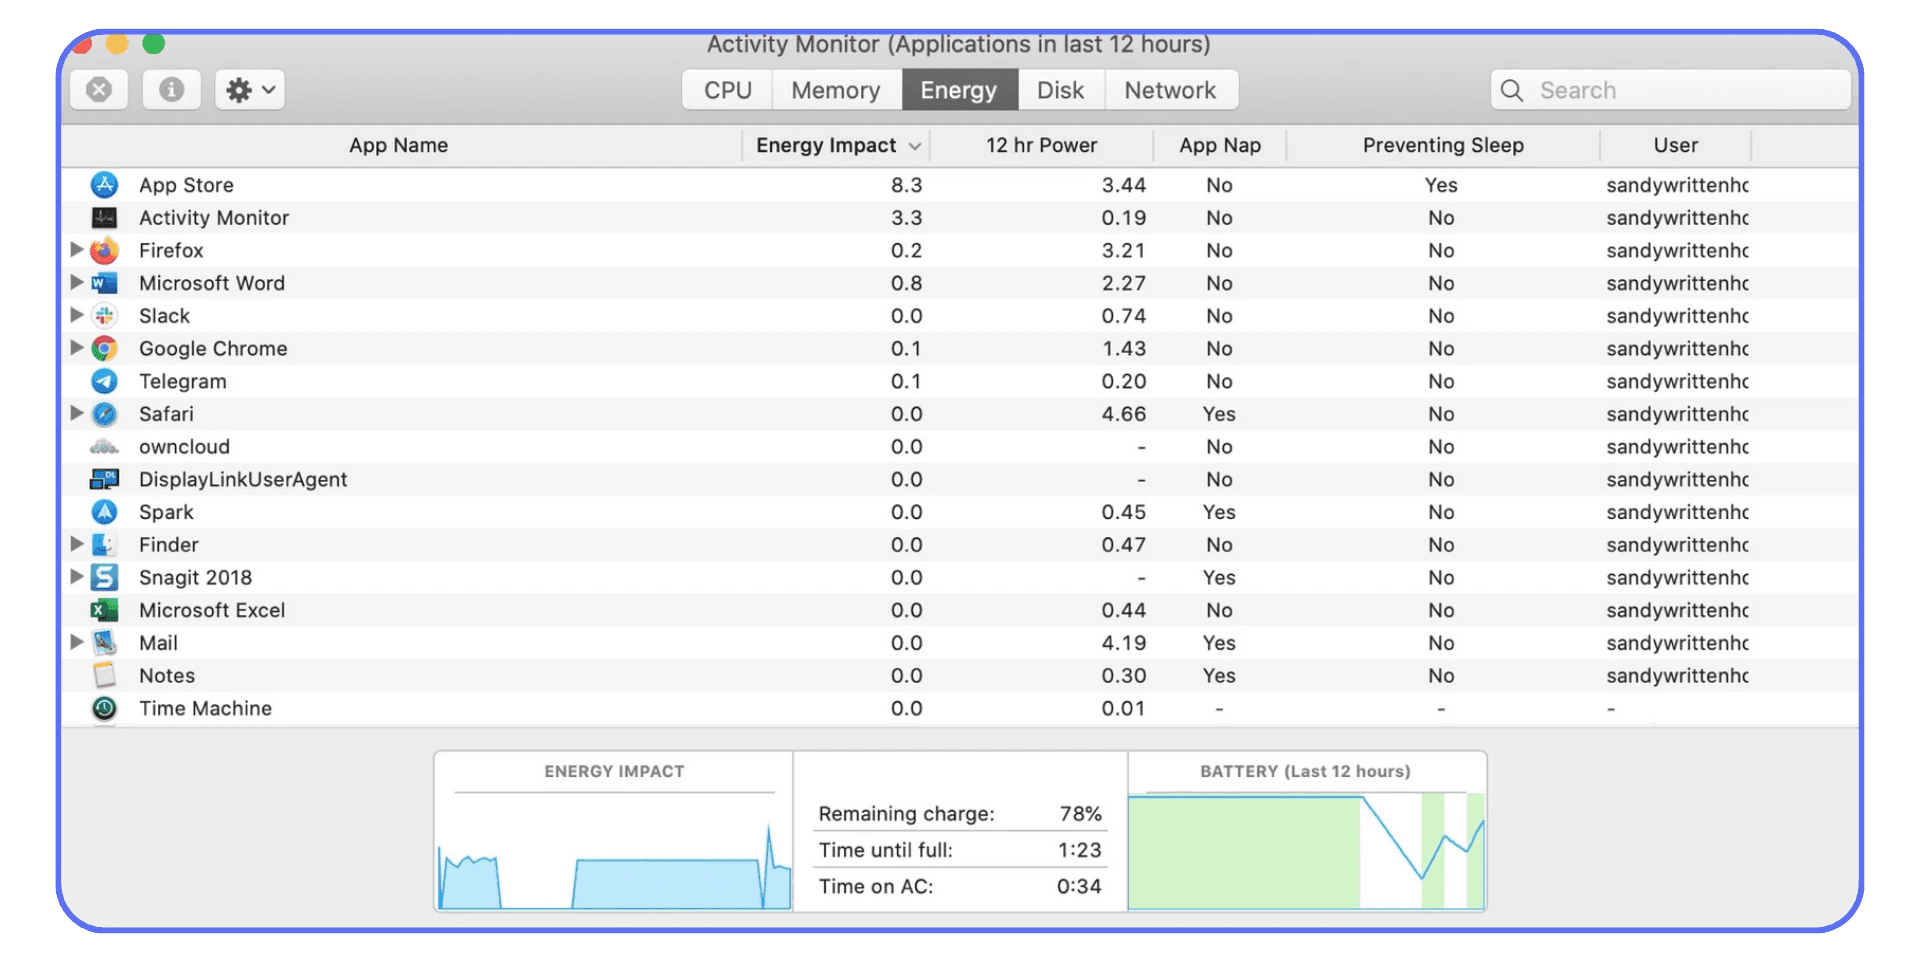The width and height of the screenshot is (1920, 959).
Task: Select the Energy tab
Action: point(959,90)
